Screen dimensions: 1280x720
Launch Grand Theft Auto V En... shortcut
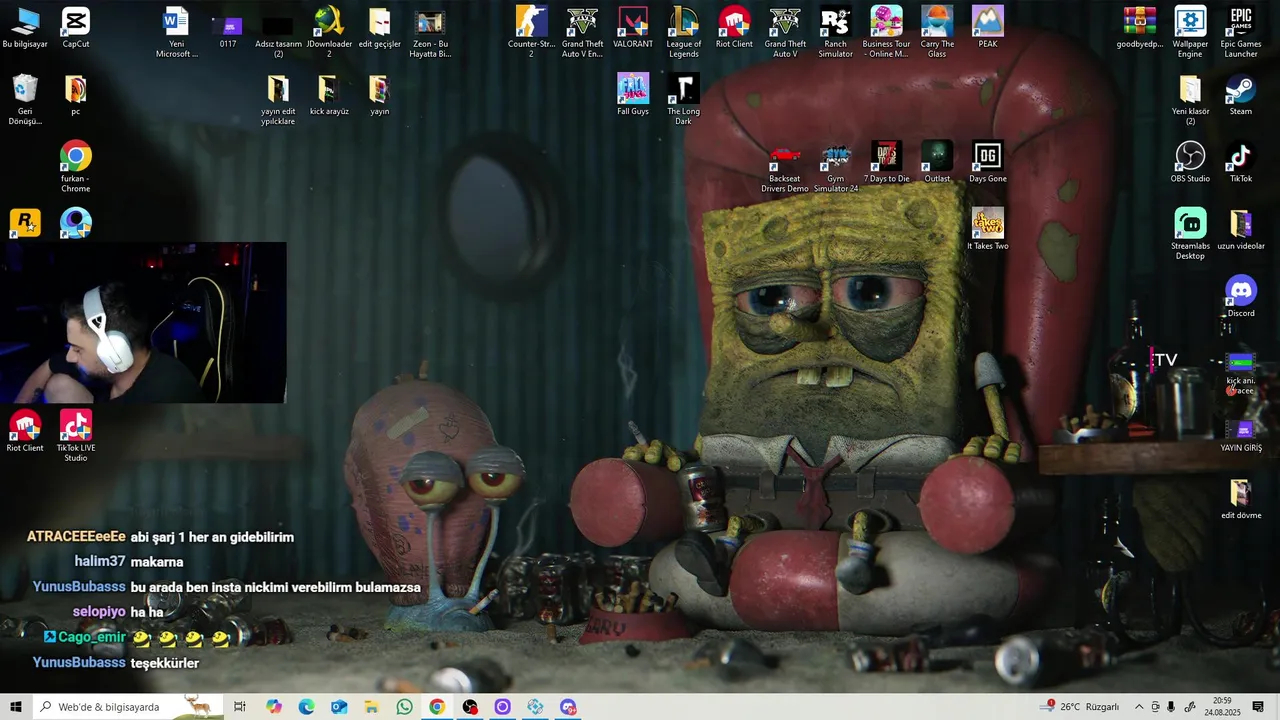(582, 32)
